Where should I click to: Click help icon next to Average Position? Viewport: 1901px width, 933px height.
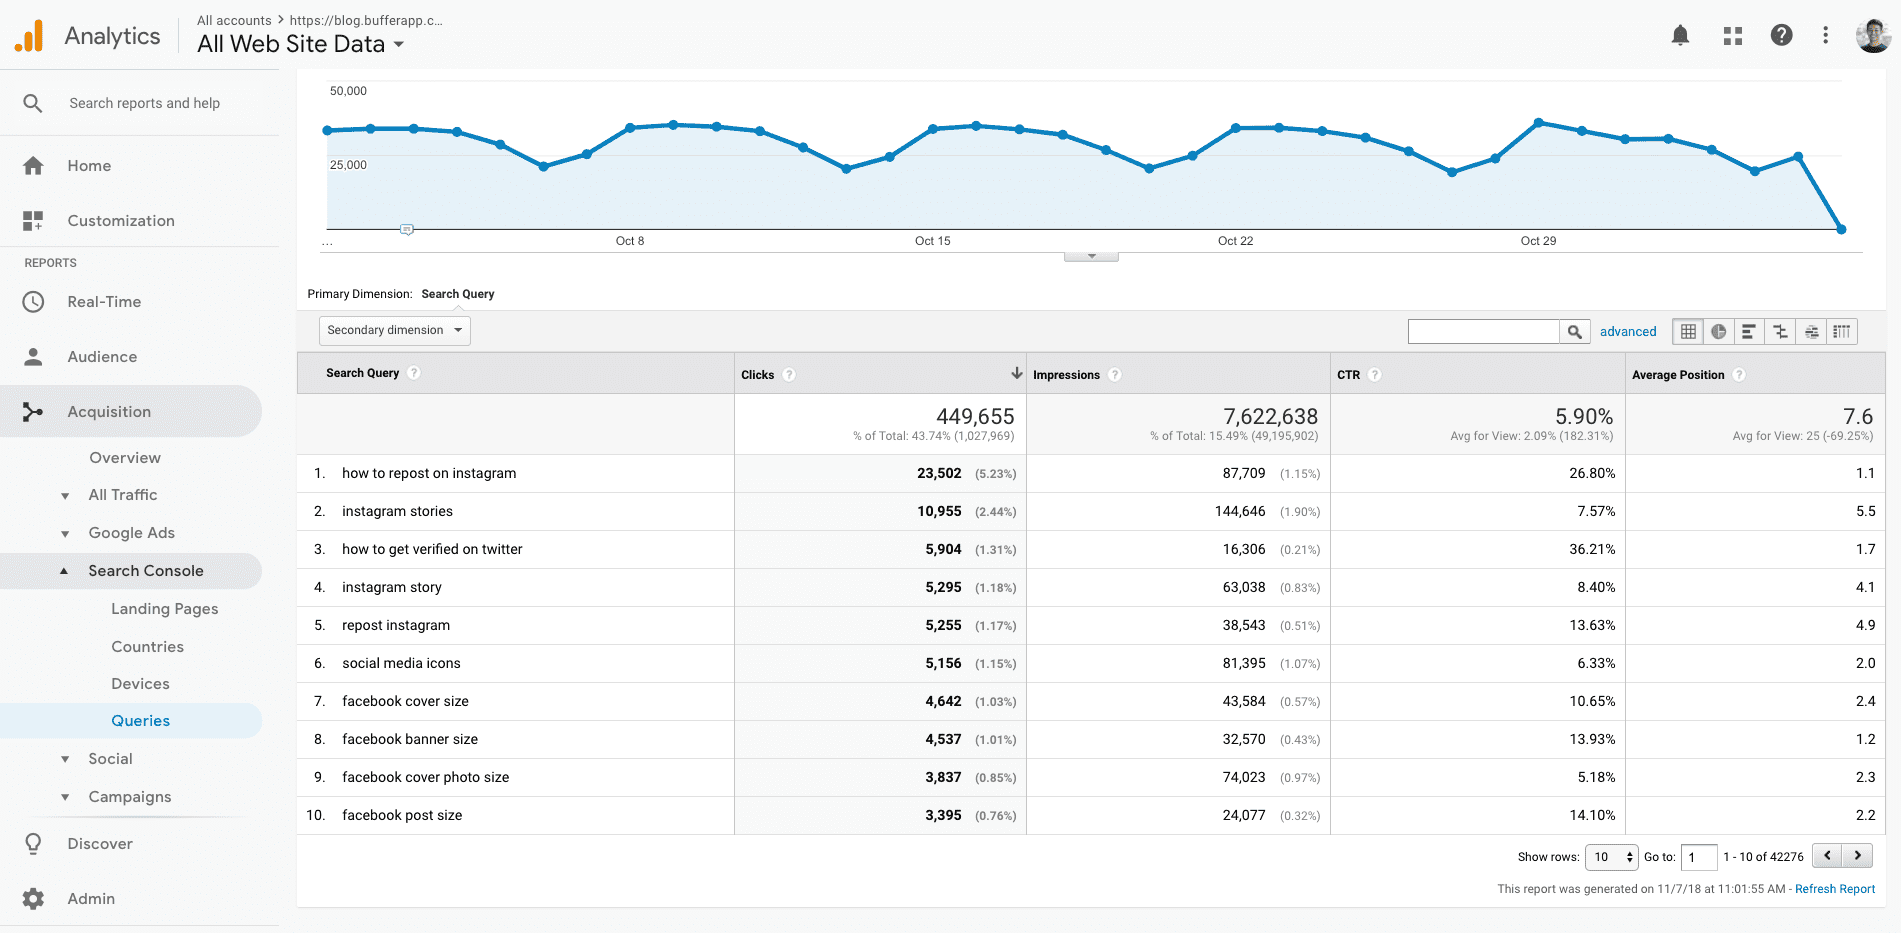tap(1739, 375)
